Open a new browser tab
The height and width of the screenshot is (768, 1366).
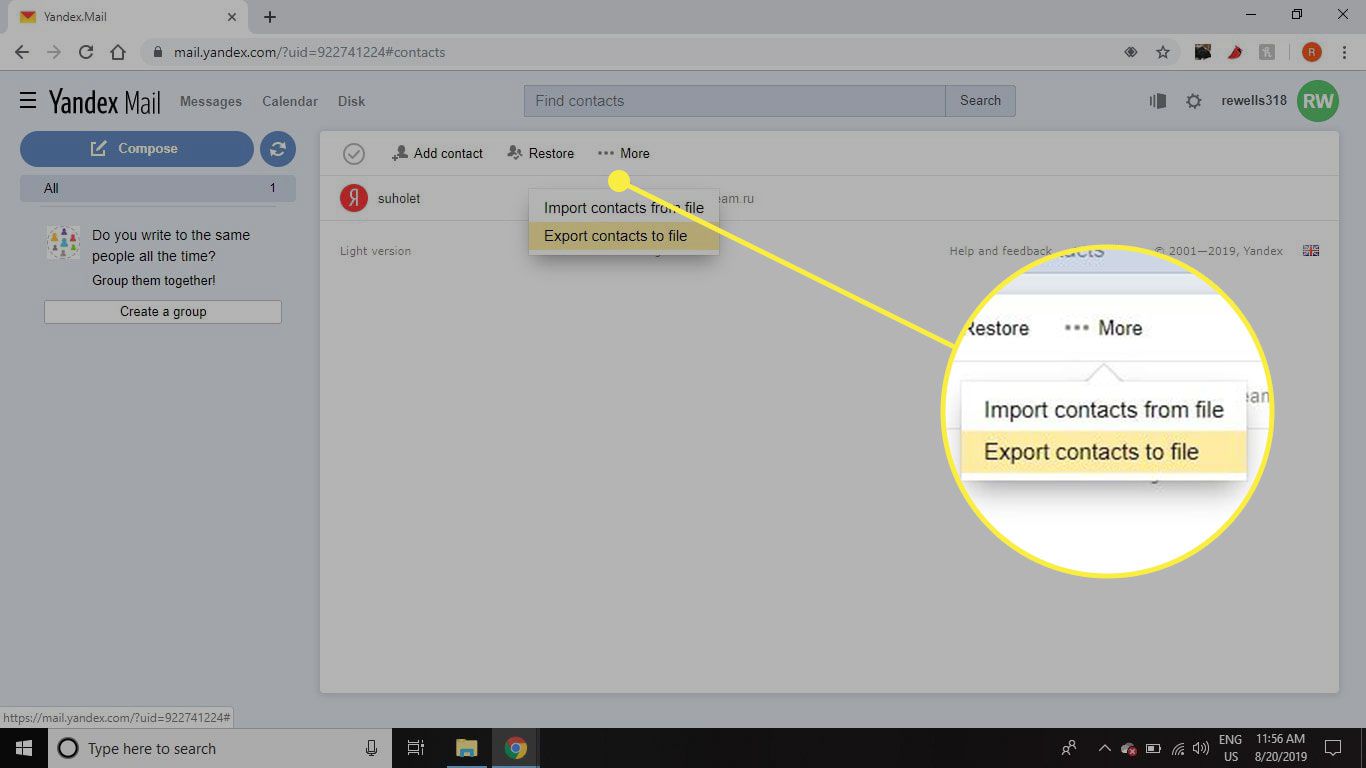(270, 17)
